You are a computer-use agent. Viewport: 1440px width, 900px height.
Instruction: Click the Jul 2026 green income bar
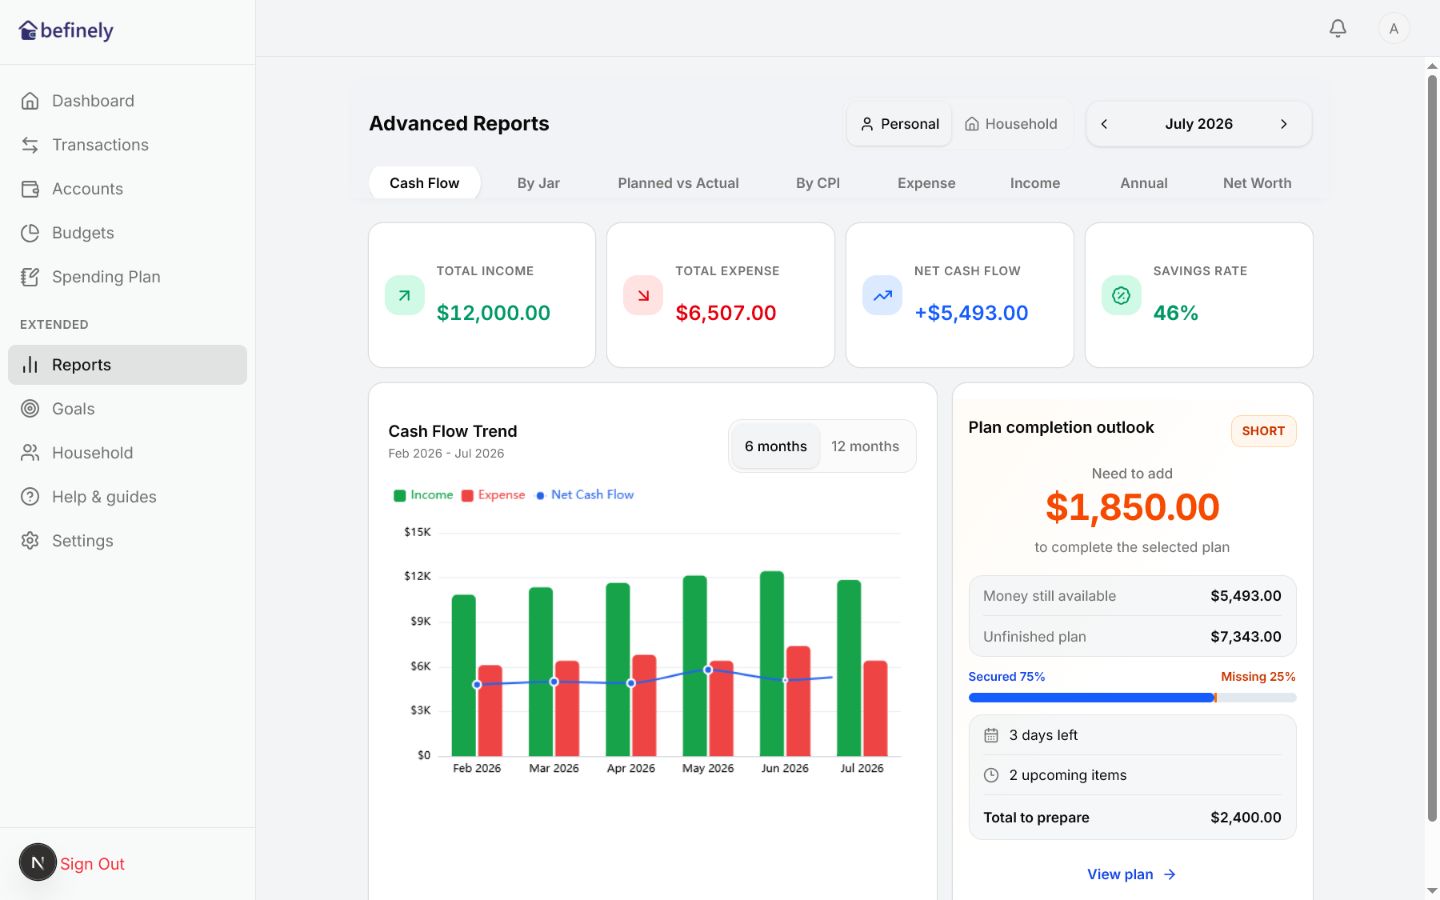[849, 668]
